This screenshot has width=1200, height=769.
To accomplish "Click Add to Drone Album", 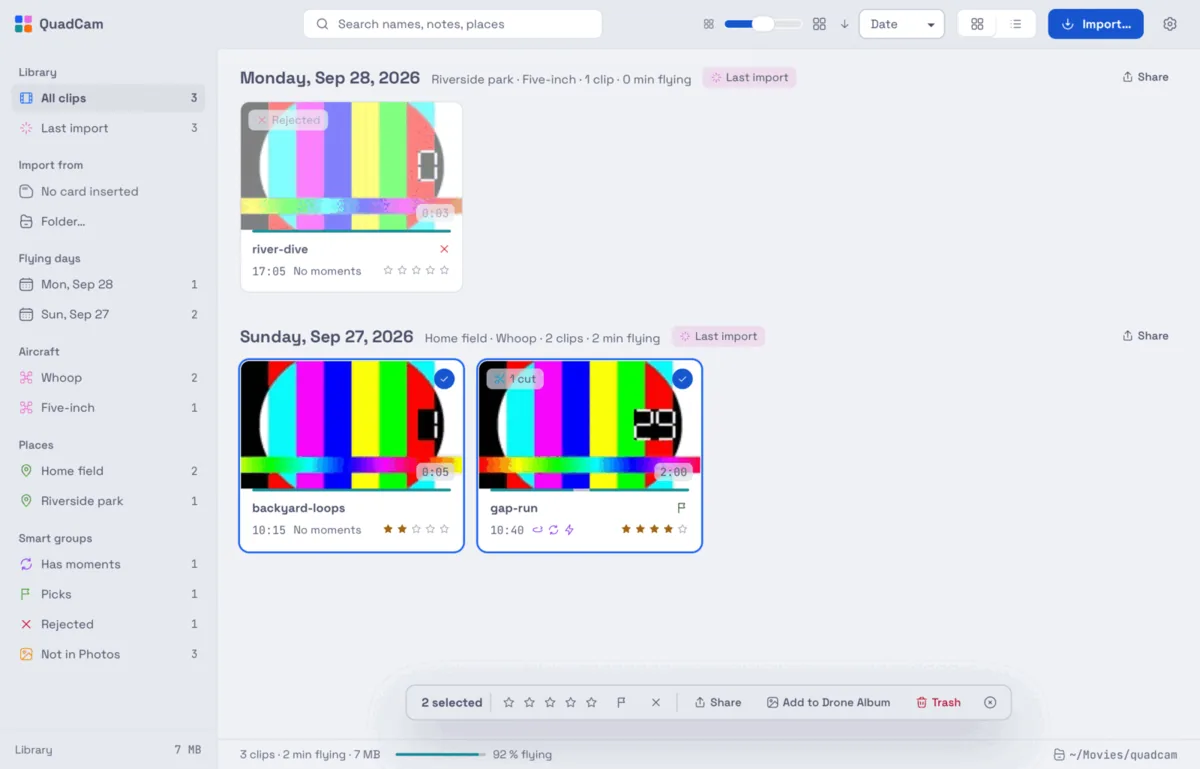I will 828,702.
